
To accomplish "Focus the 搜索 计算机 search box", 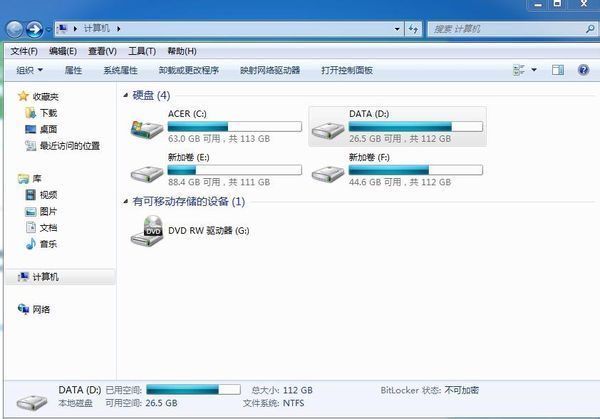I will 507,29.
